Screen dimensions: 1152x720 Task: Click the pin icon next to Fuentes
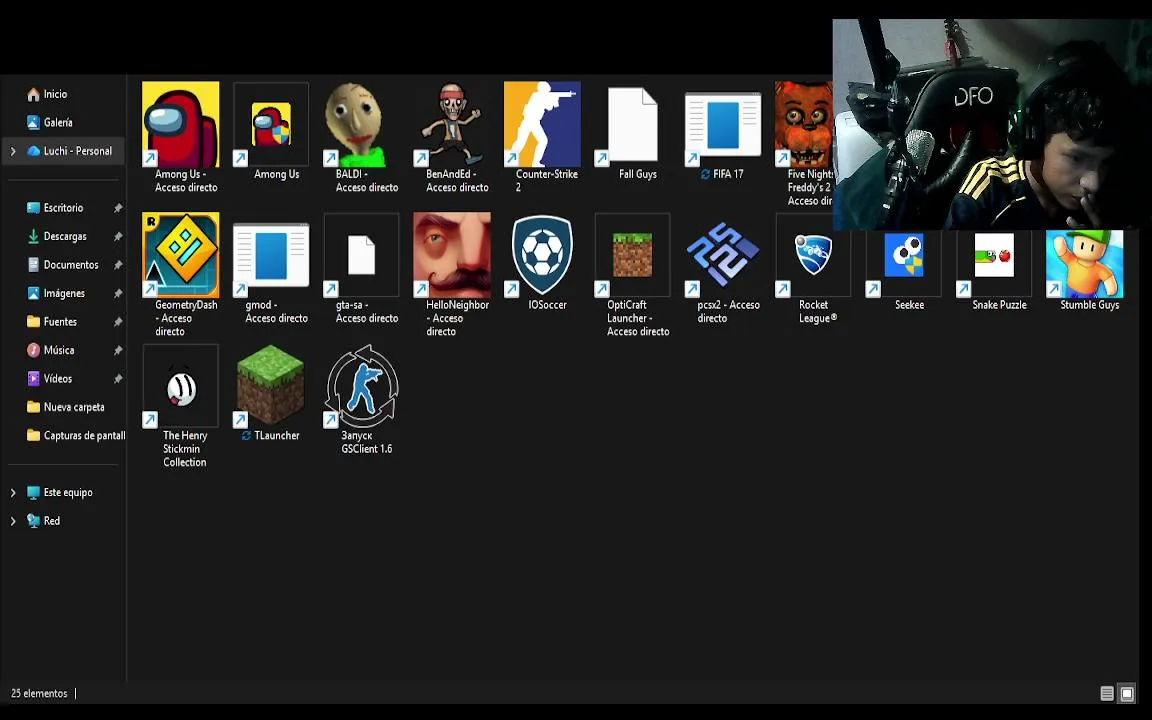tap(118, 322)
